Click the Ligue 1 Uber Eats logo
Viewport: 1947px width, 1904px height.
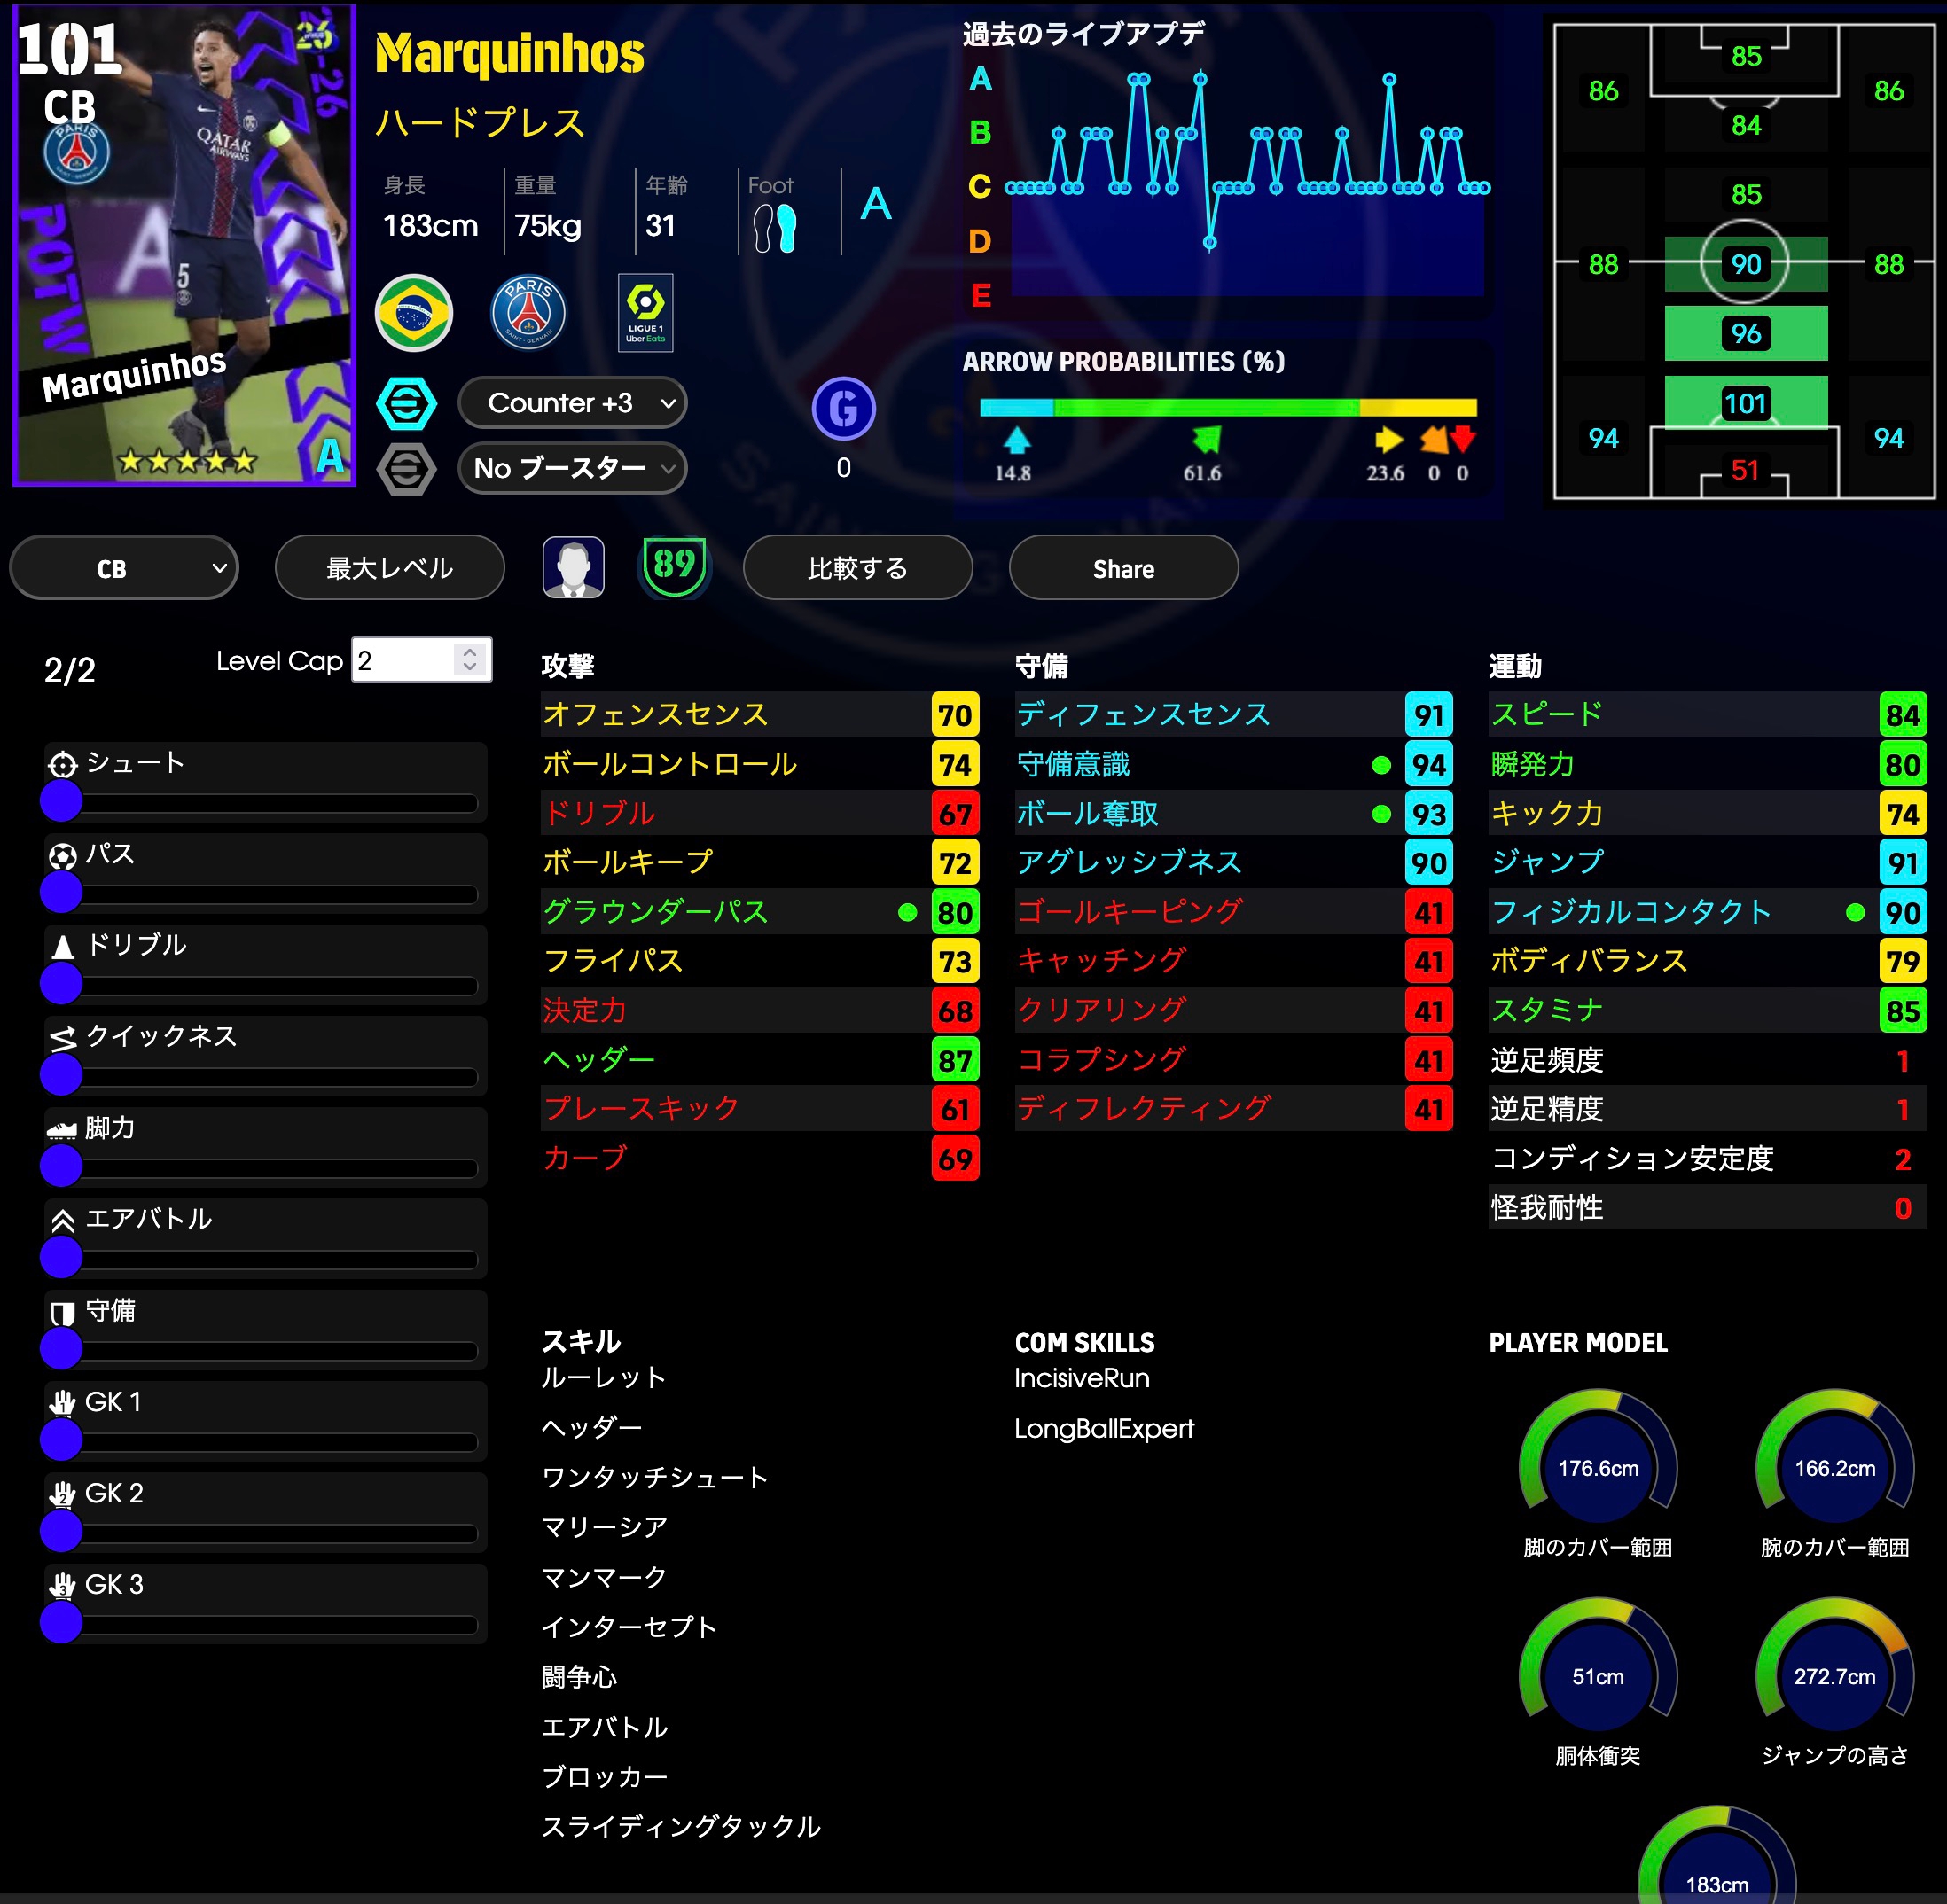tap(645, 313)
